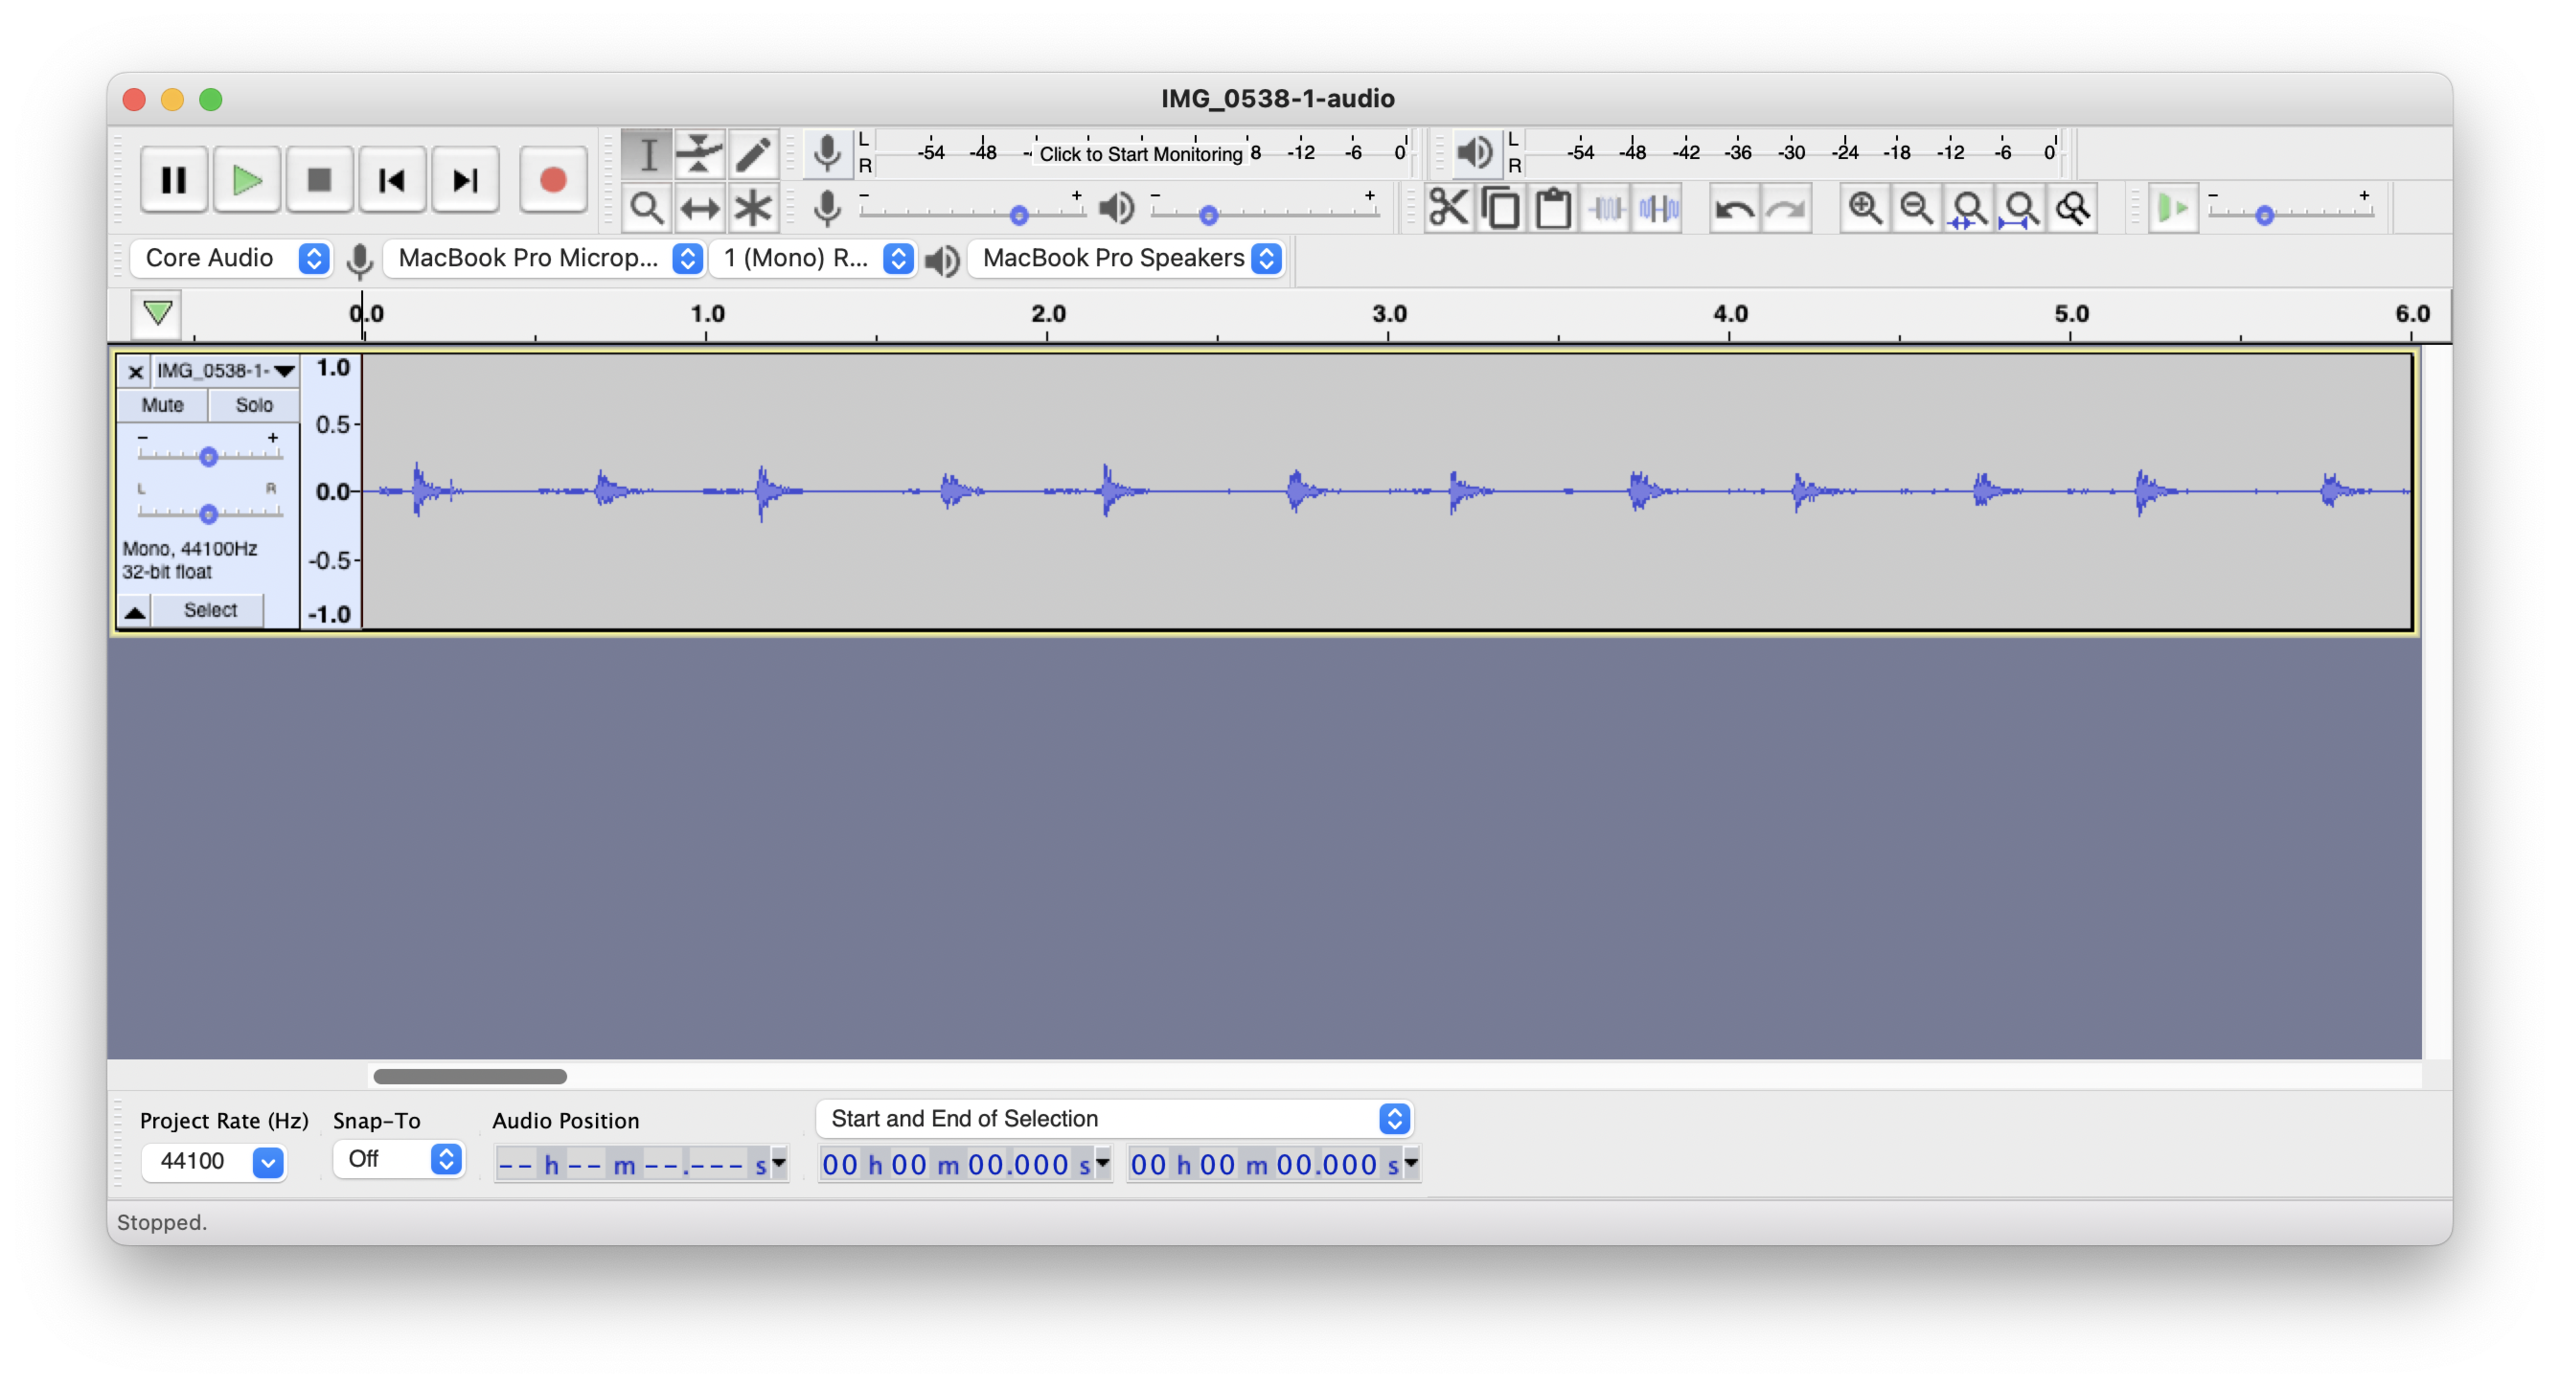Undo the last action
The height and width of the screenshot is (1387, 2560).
pos(1733,208)
